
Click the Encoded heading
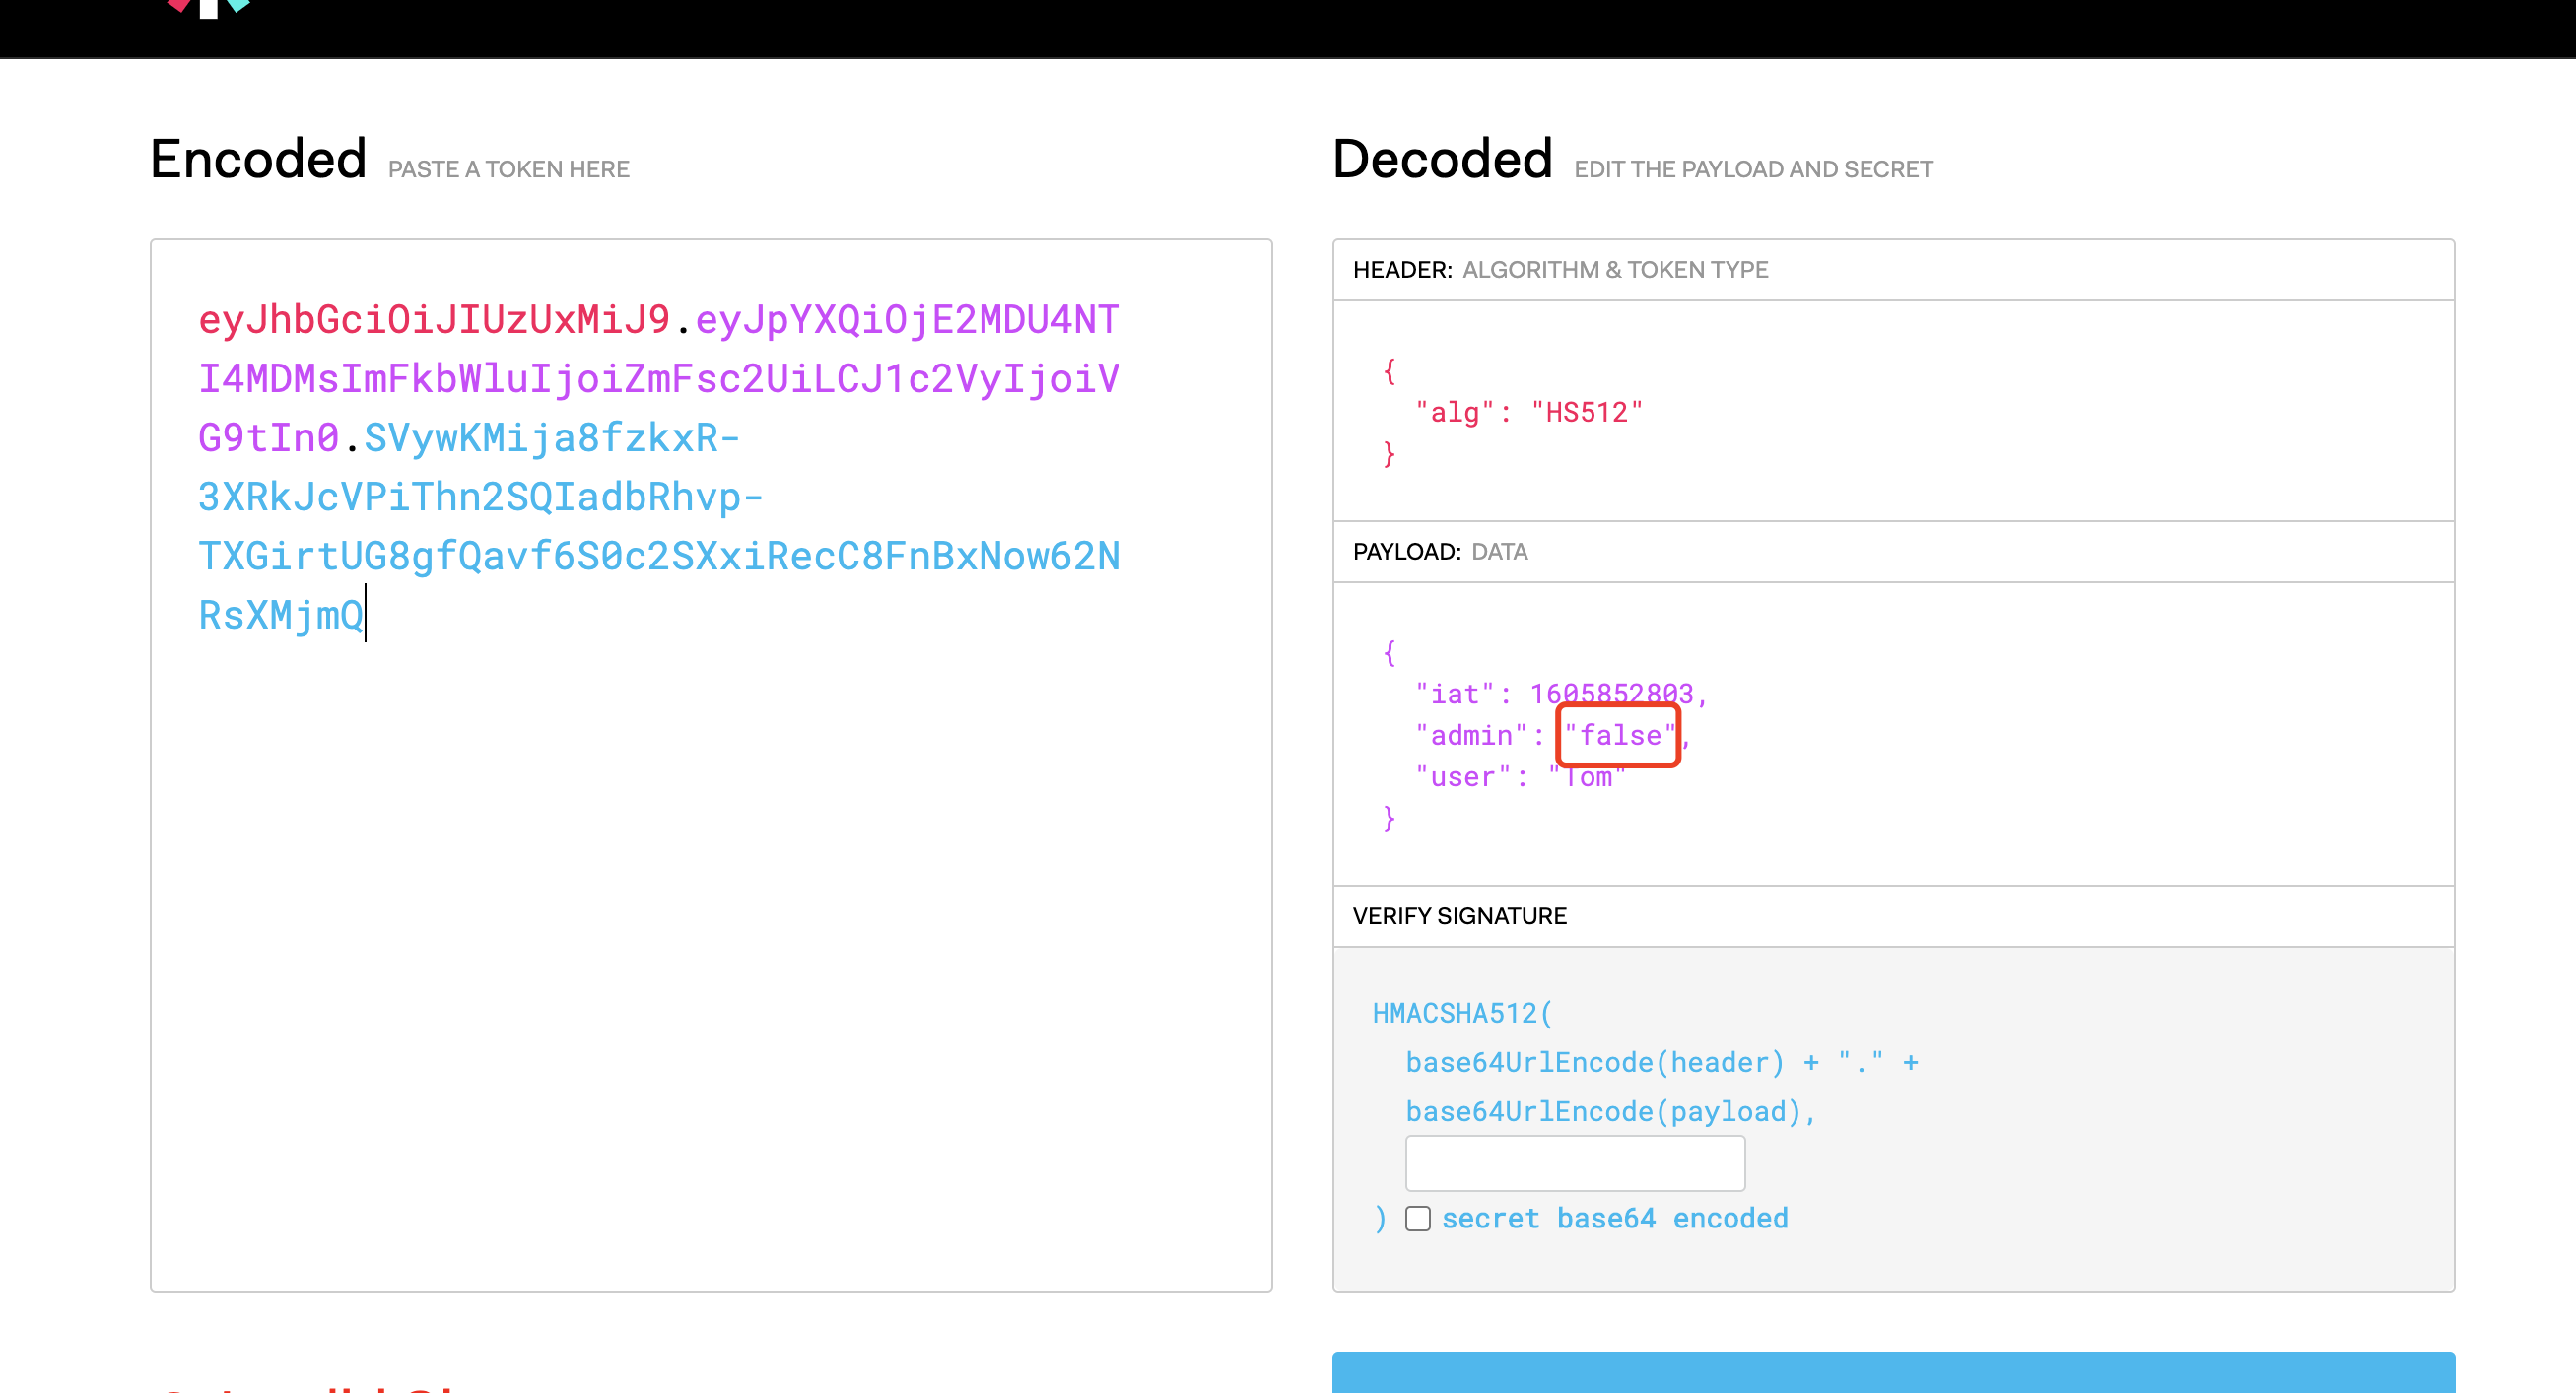258,159
